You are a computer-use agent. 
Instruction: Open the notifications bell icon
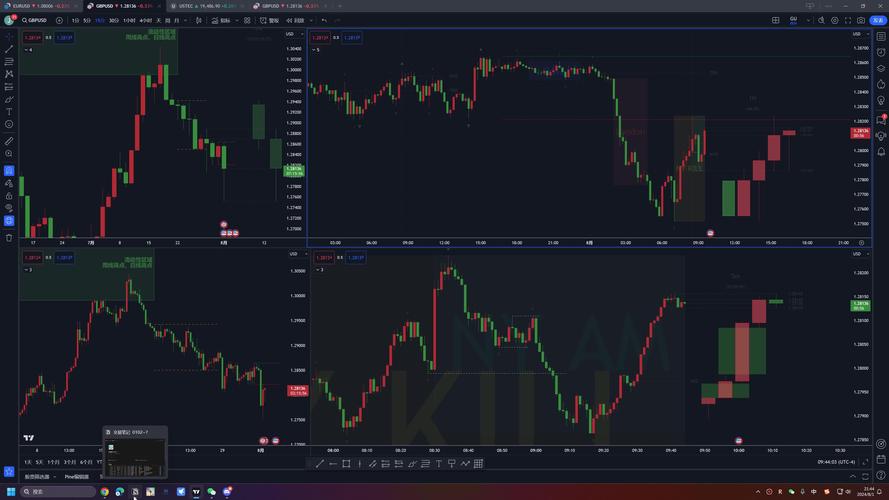point(881,152)
